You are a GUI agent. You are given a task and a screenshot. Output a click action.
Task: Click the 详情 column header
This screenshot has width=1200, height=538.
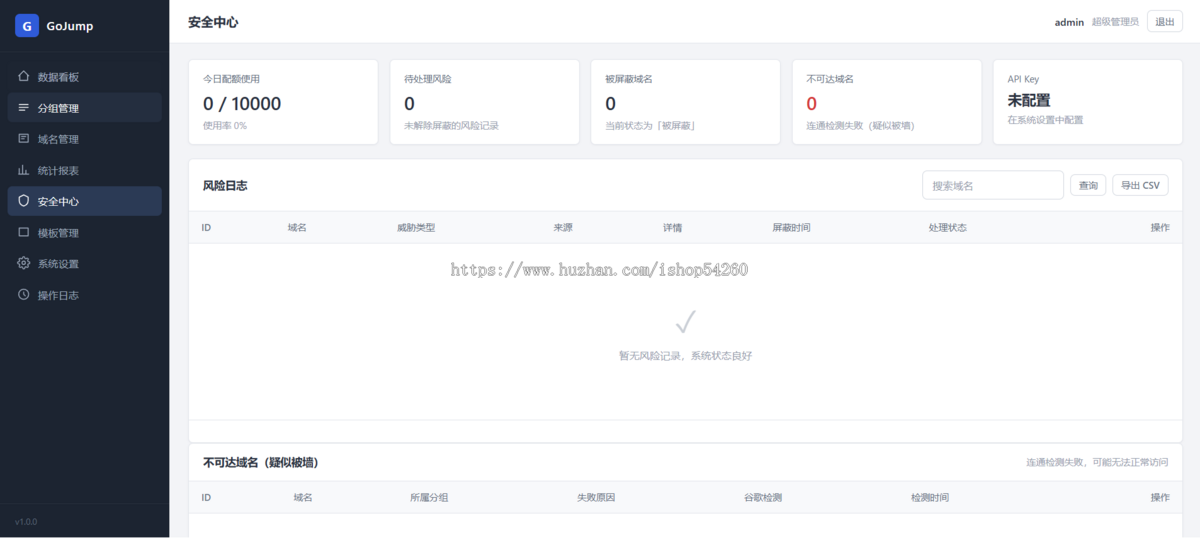pos(672,228)
